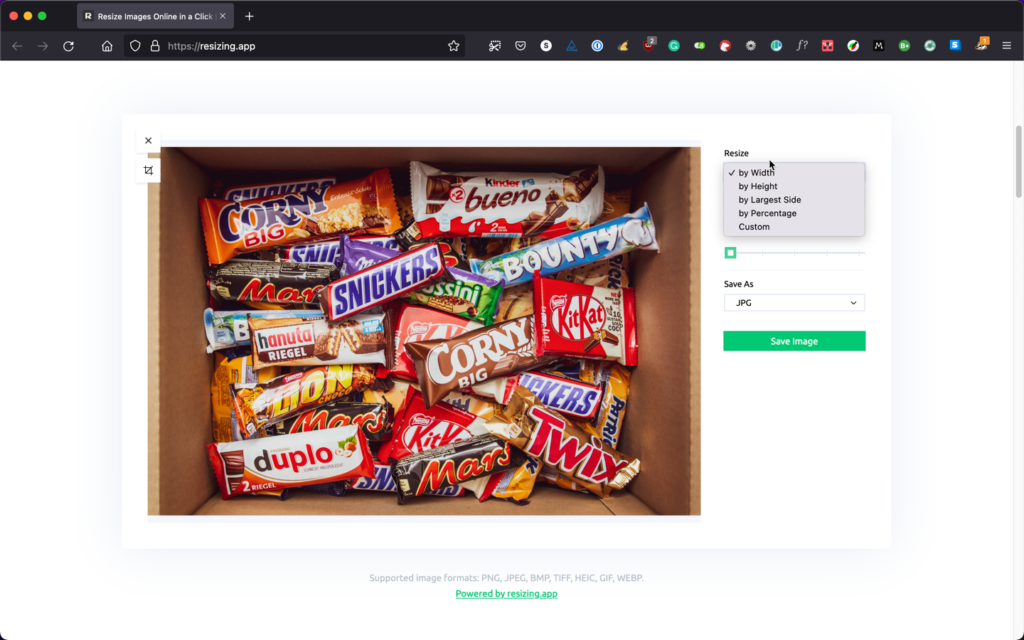The height and width of the screenshot is (640, 1024).
Task: Expand the Save As JPG format dropdown
Action: (x=794, y=303)
